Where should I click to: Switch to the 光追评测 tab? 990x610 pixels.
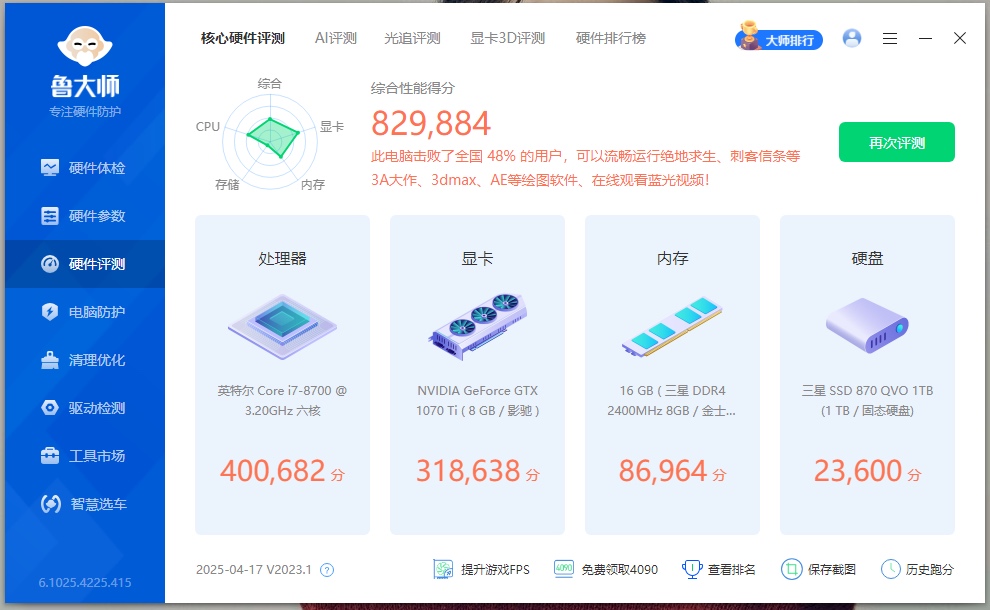point(412,38)
